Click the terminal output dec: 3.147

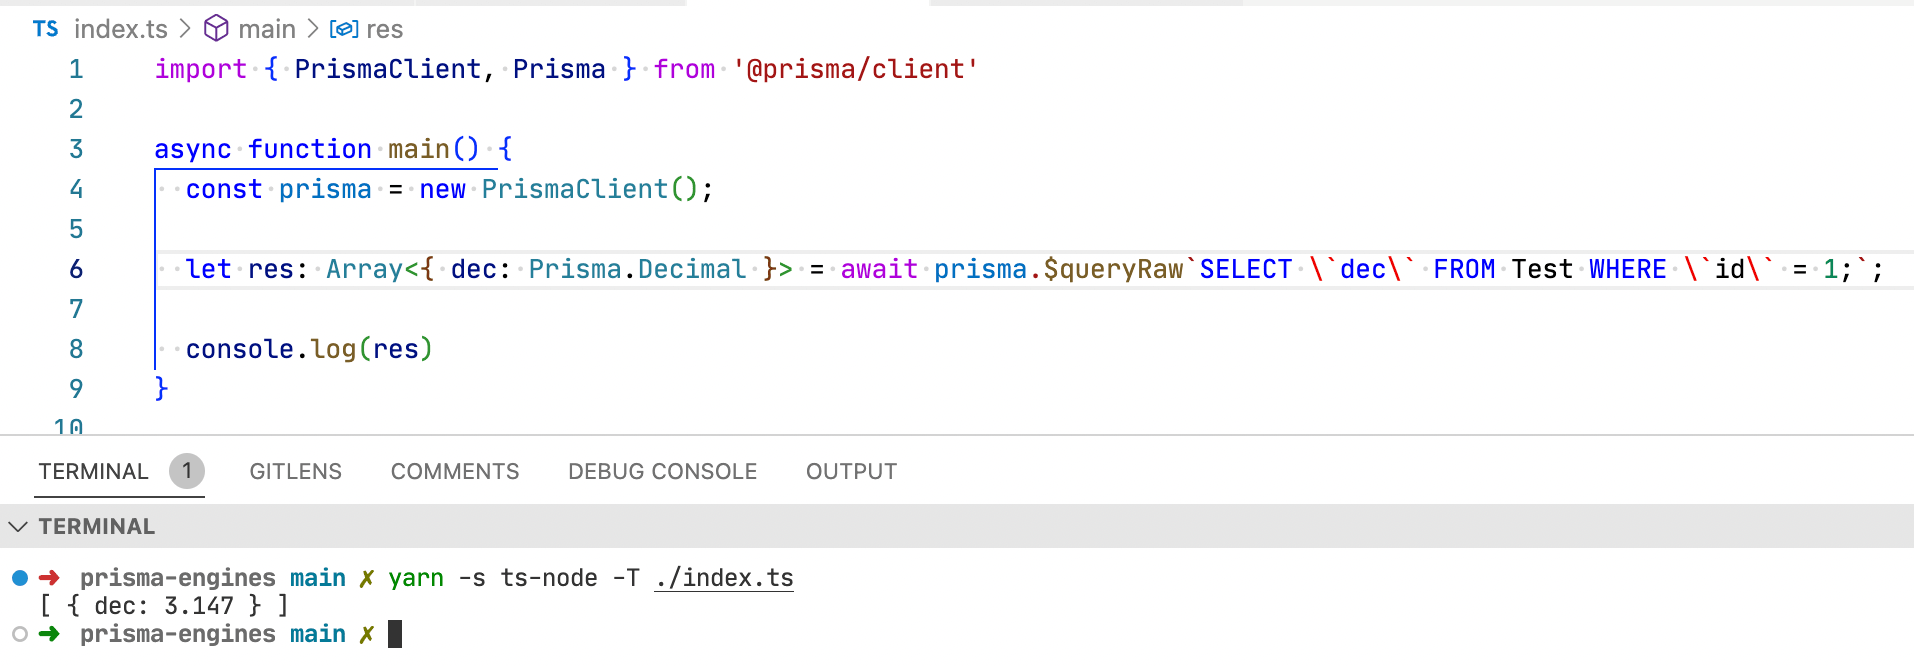tap(164, 606)
